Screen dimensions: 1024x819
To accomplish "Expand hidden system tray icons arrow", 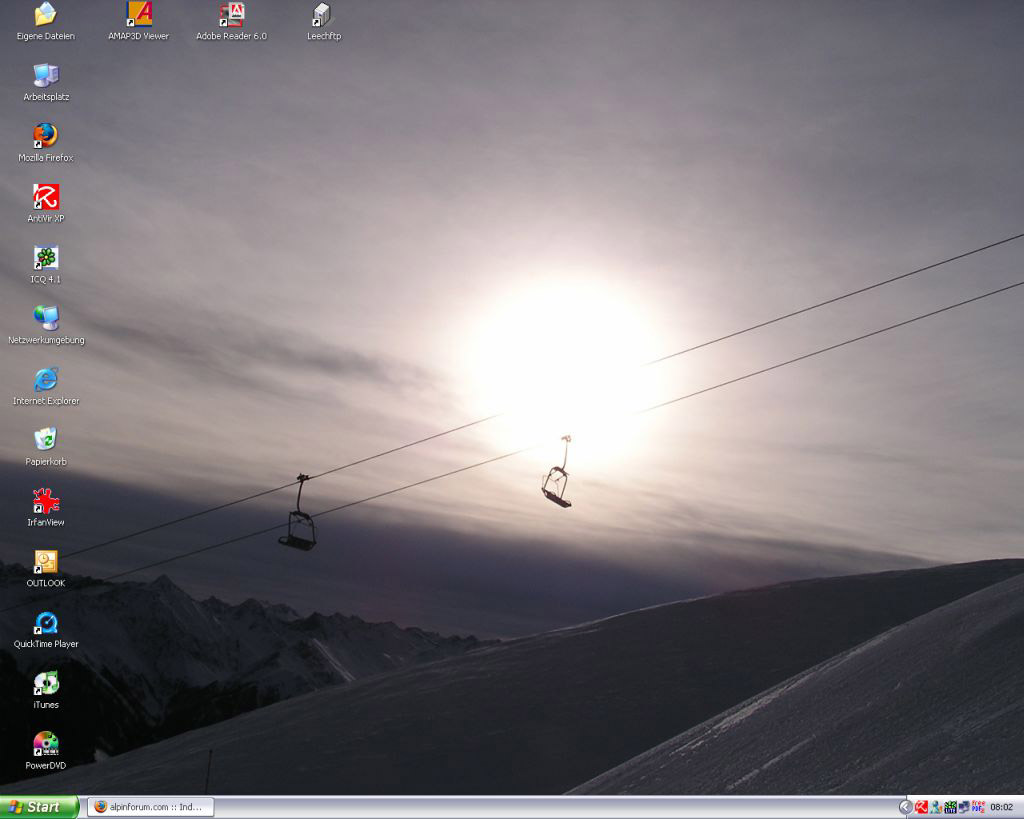I will pyautogui.click(x=905, y=807).
